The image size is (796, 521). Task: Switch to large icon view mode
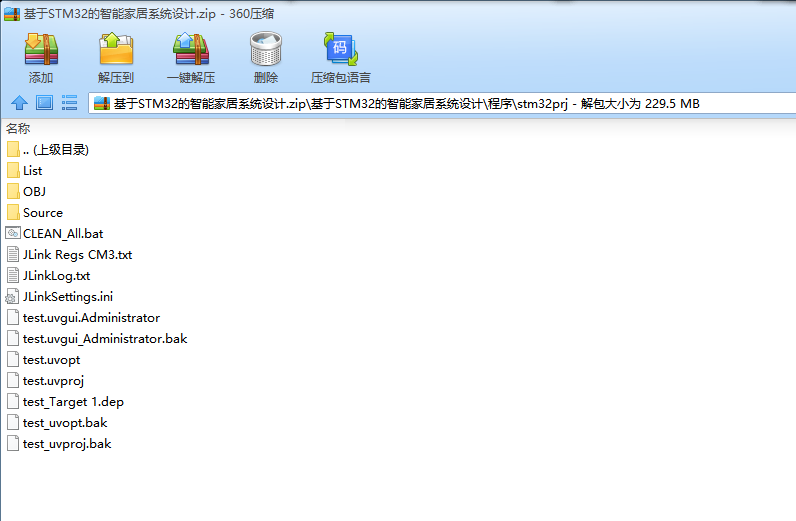pyautogui.click(x=44, y=103)
